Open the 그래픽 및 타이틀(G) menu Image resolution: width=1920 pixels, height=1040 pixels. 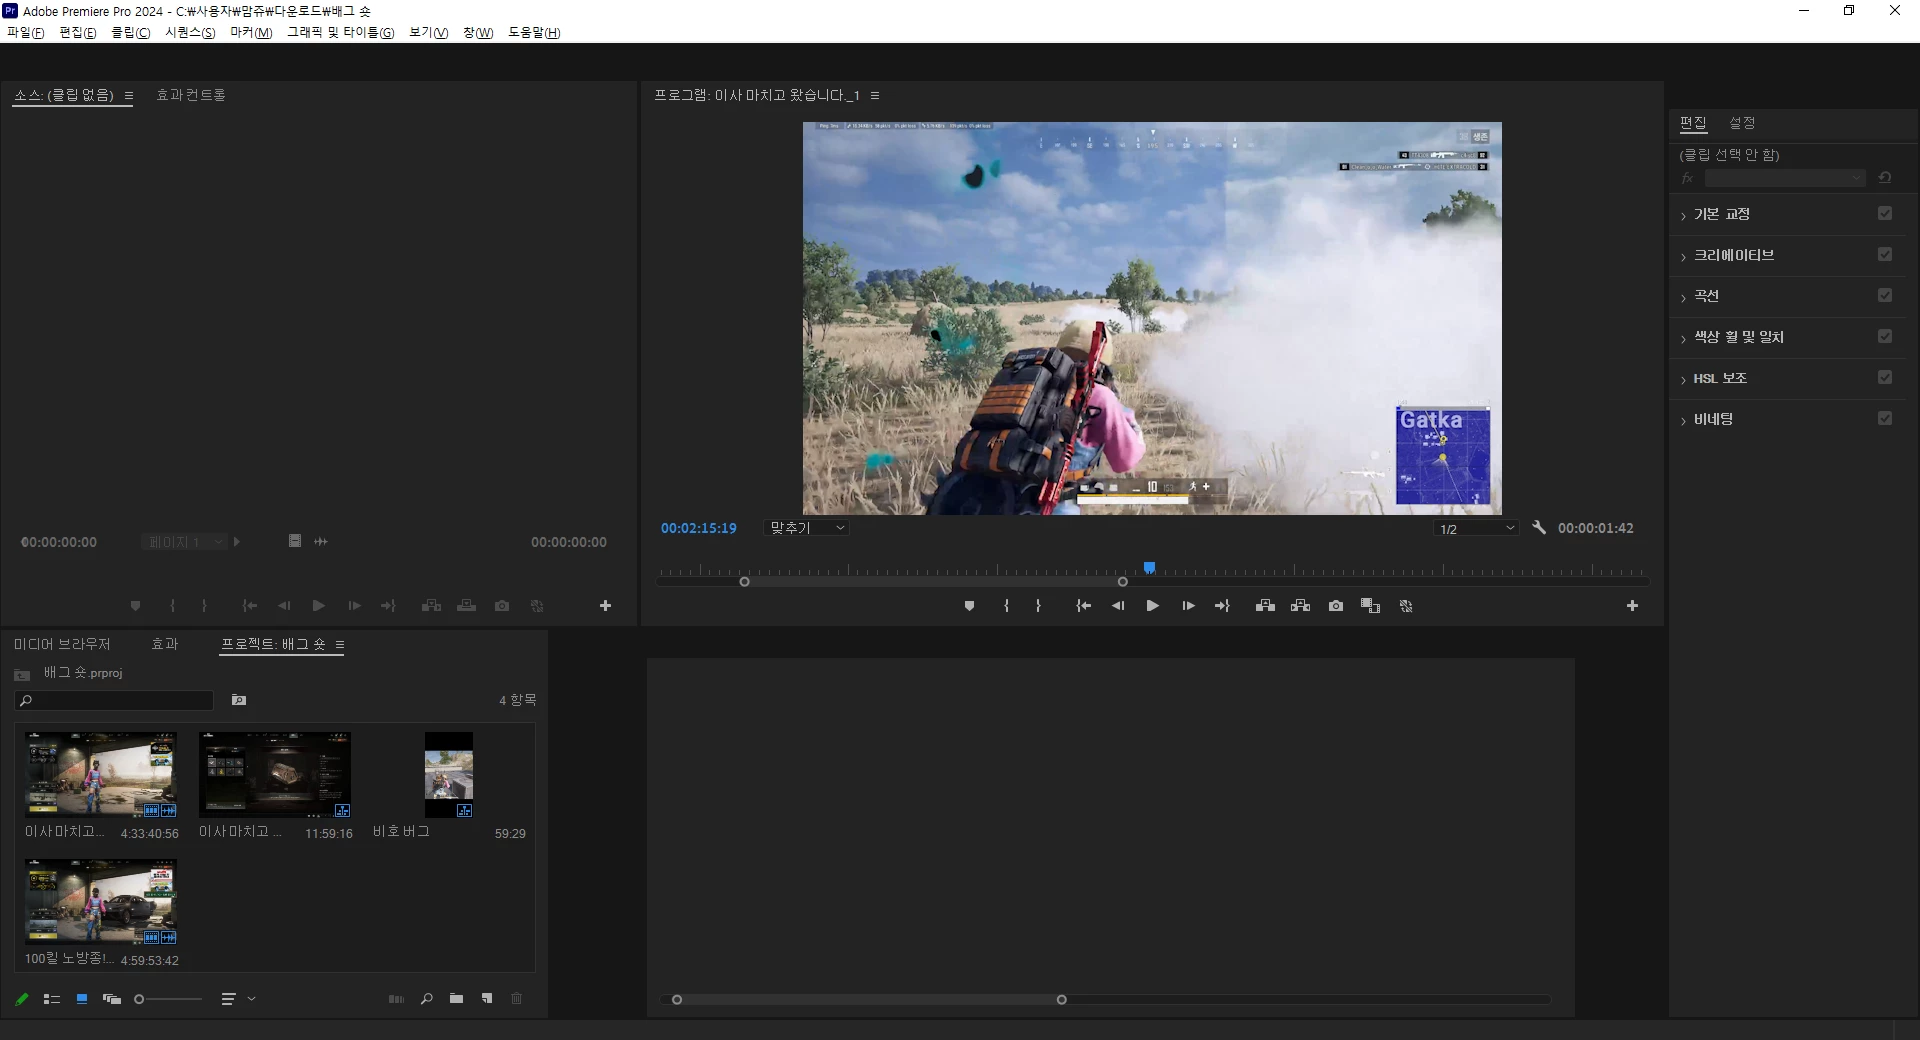(340, 33)
